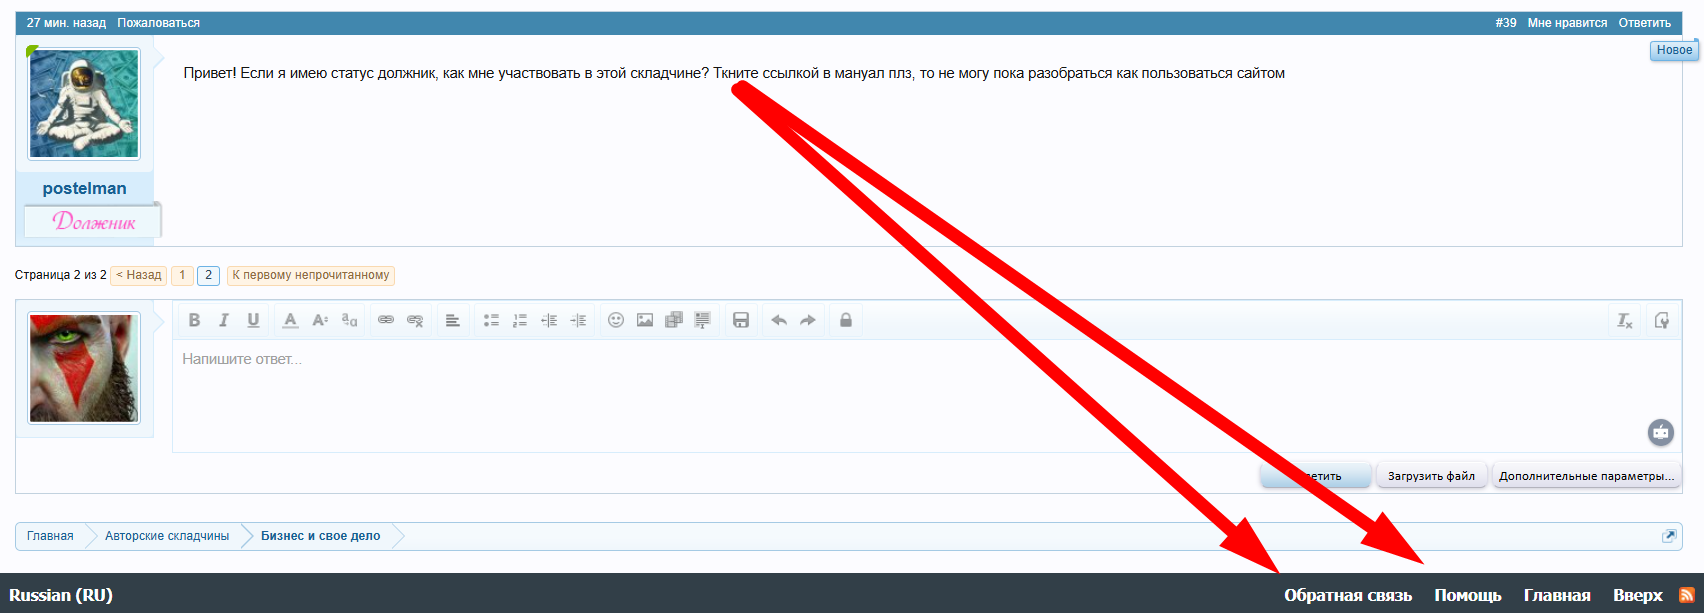Submit reply with the blue Ответить button
The height and width of the screenshot is (613, 1704).
click(1315, 476)
